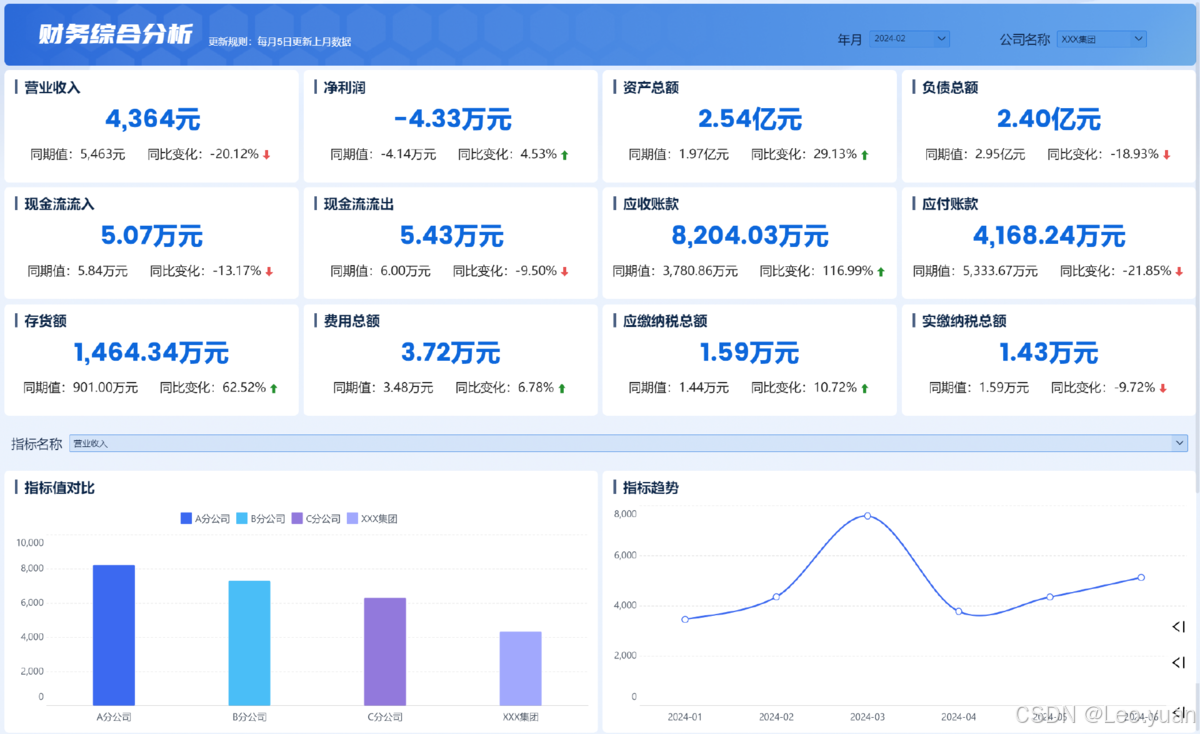
Task: Click the peak data point at 2024-03
Action: (865, 516)
